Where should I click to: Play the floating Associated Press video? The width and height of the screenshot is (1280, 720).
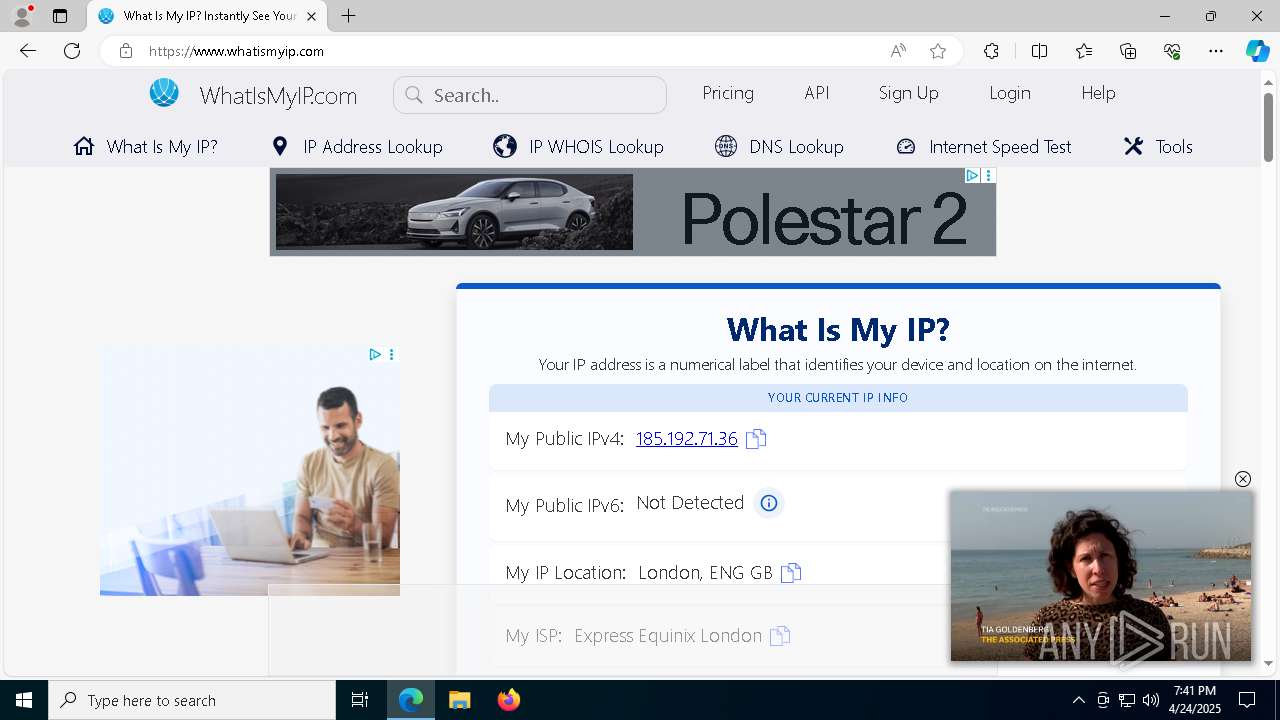click(x=1101, y=576)
